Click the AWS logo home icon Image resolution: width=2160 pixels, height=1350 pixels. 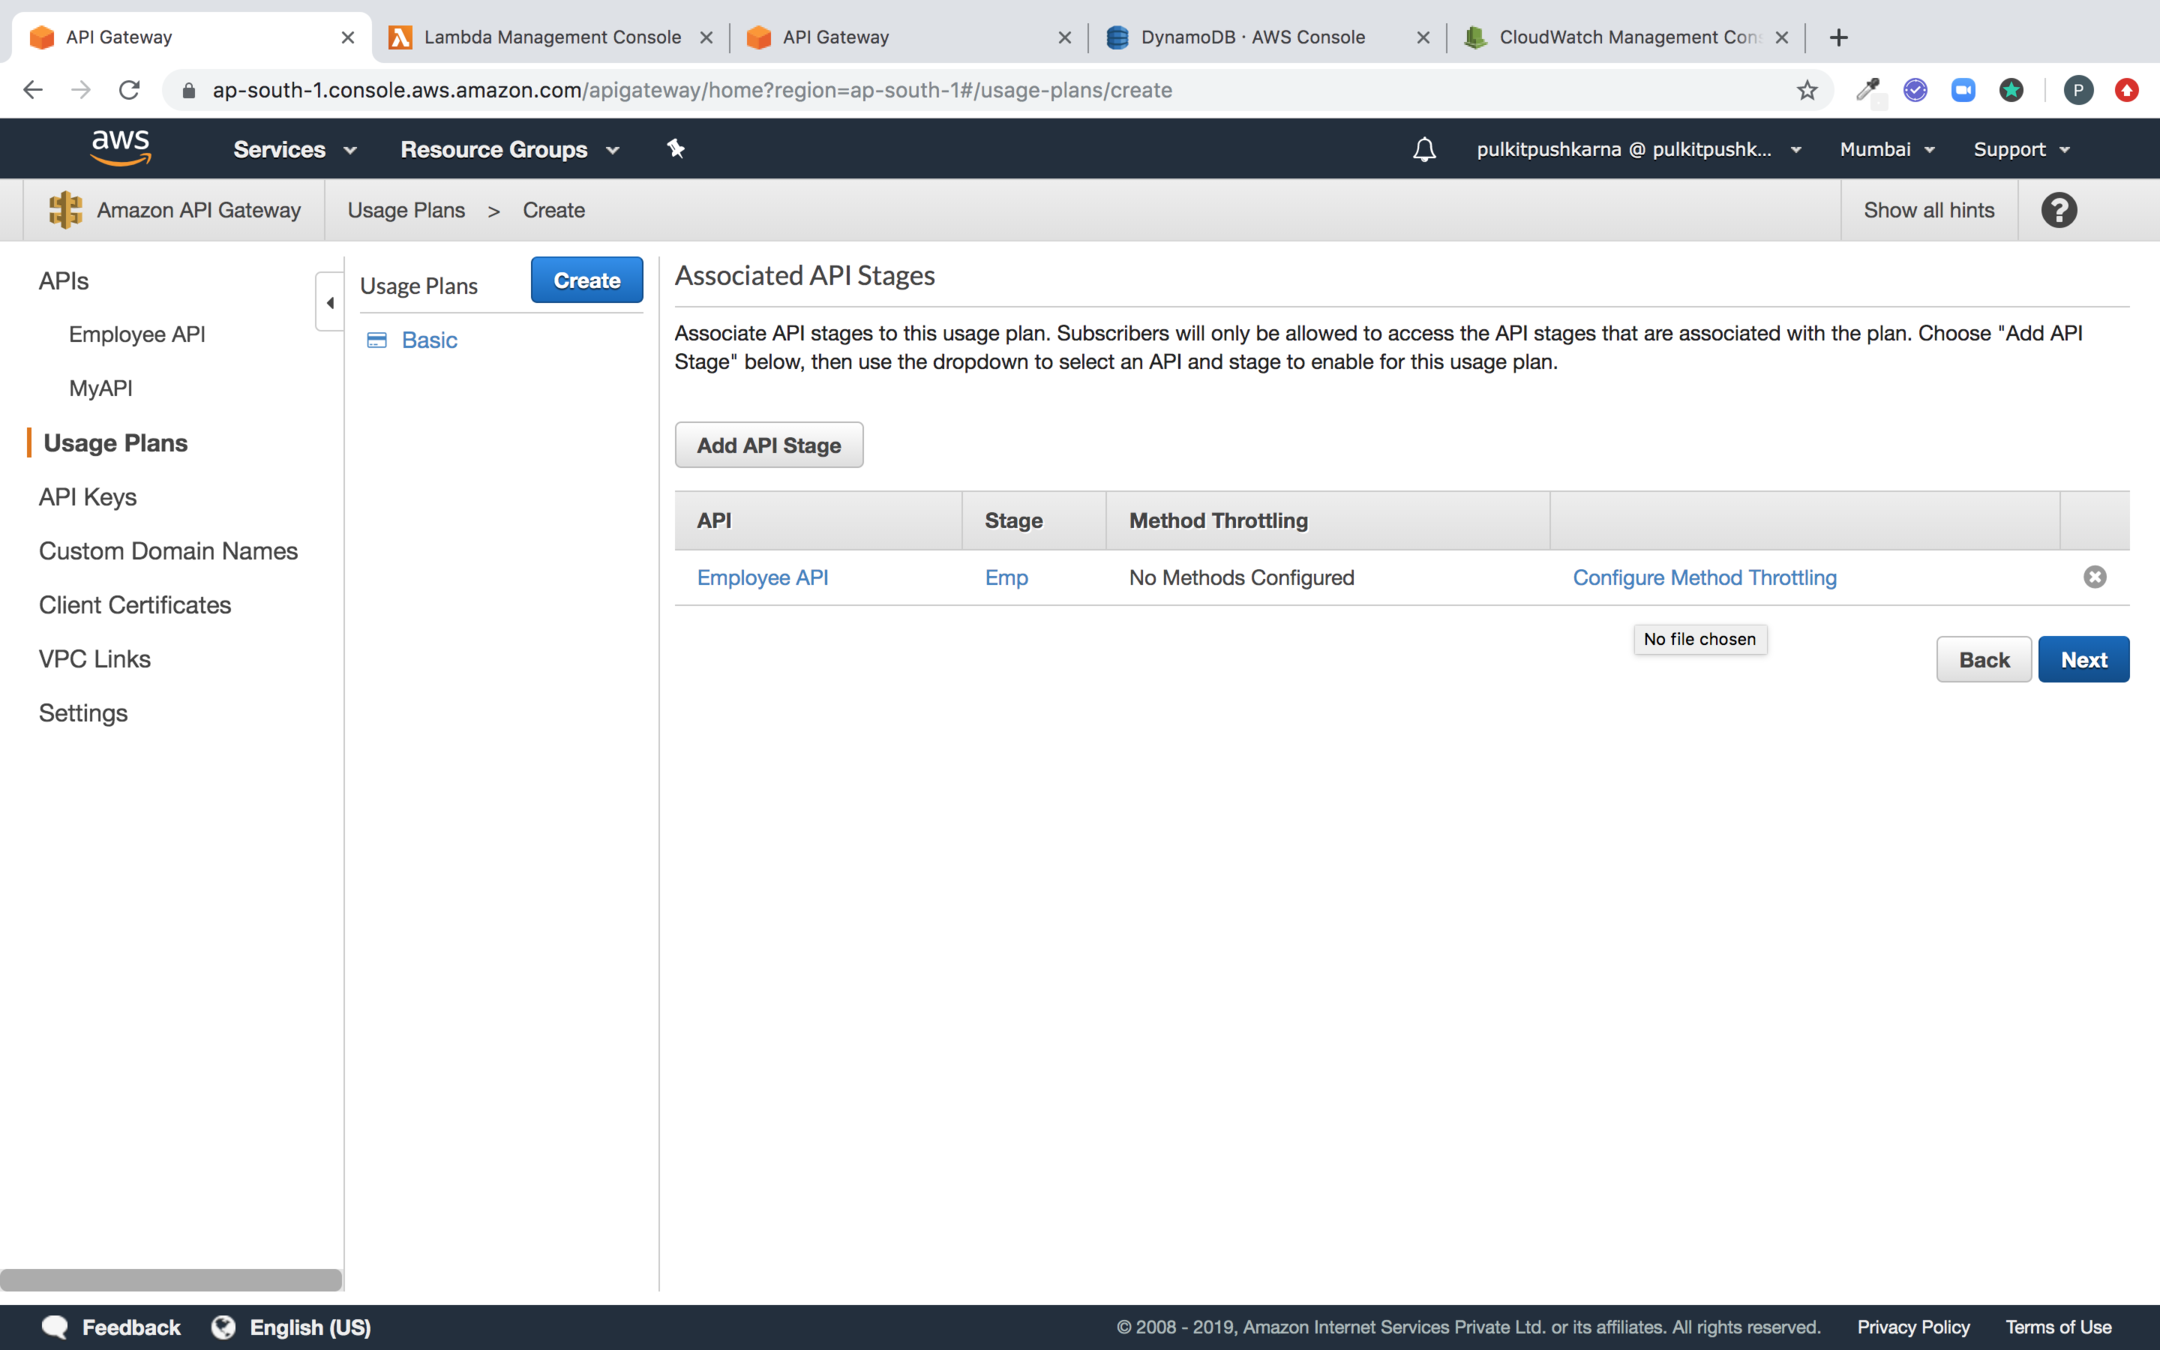click(120, 148)
